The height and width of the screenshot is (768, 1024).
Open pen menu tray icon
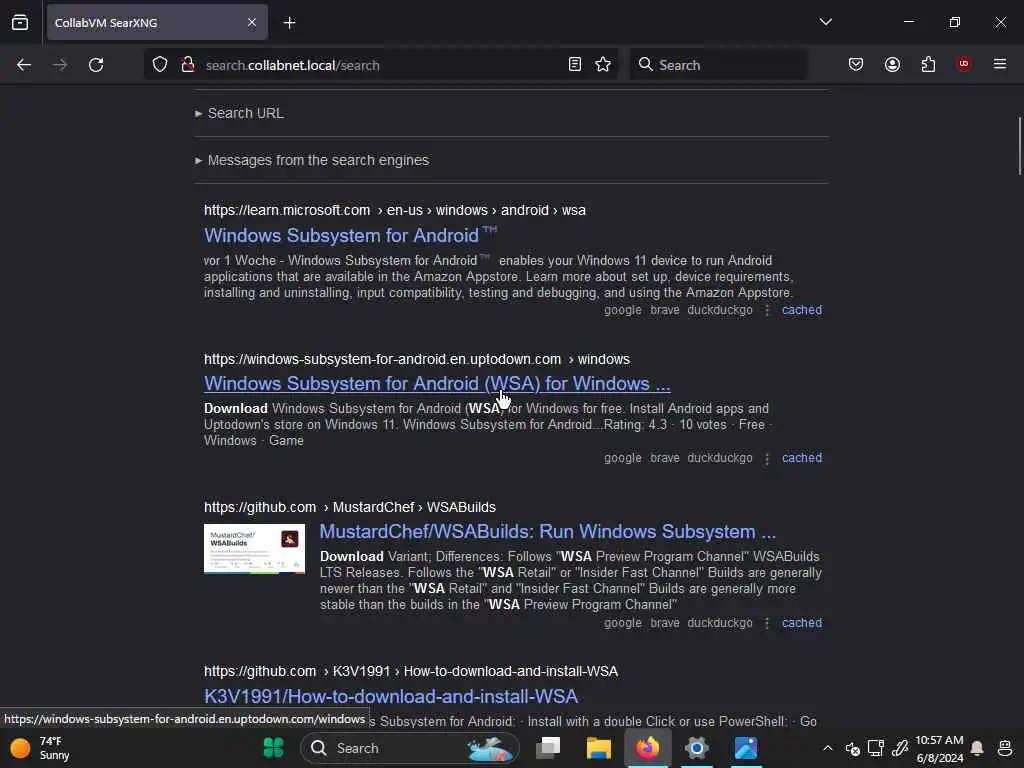(x=901, y=748)
